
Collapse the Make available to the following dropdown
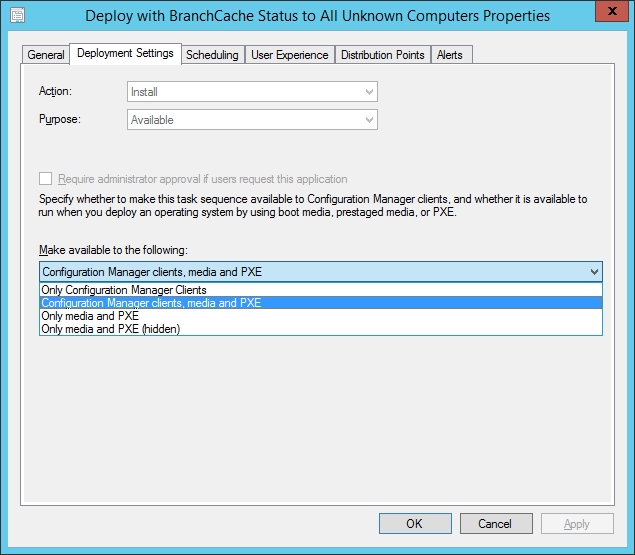click(x=594, y=272)
